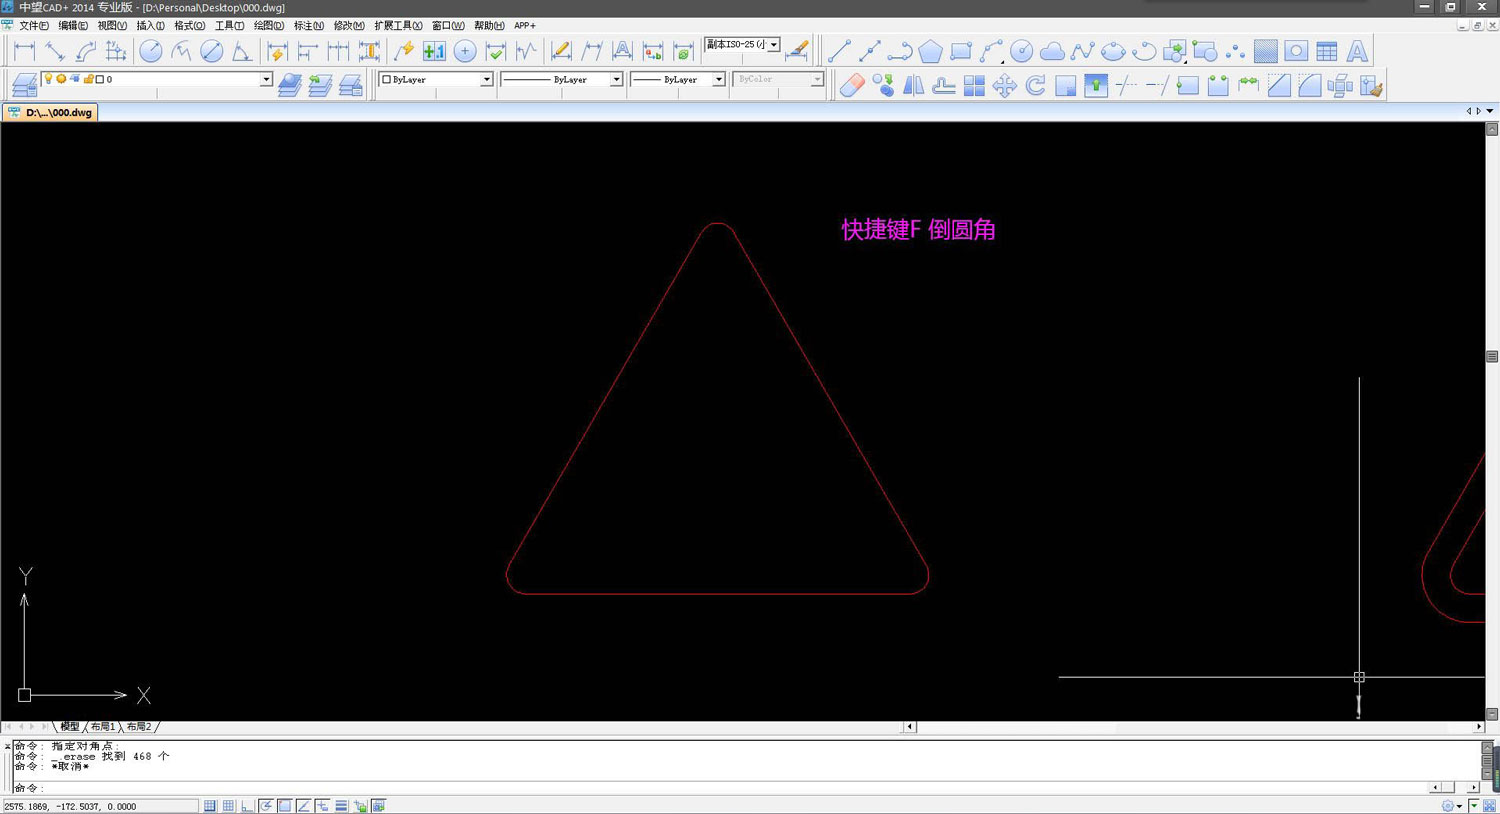Select the Multiline Text tool
Image resolution: width=1500 pixels, height=814 pixels.
pyautogui.click(x=1357, y=51)
